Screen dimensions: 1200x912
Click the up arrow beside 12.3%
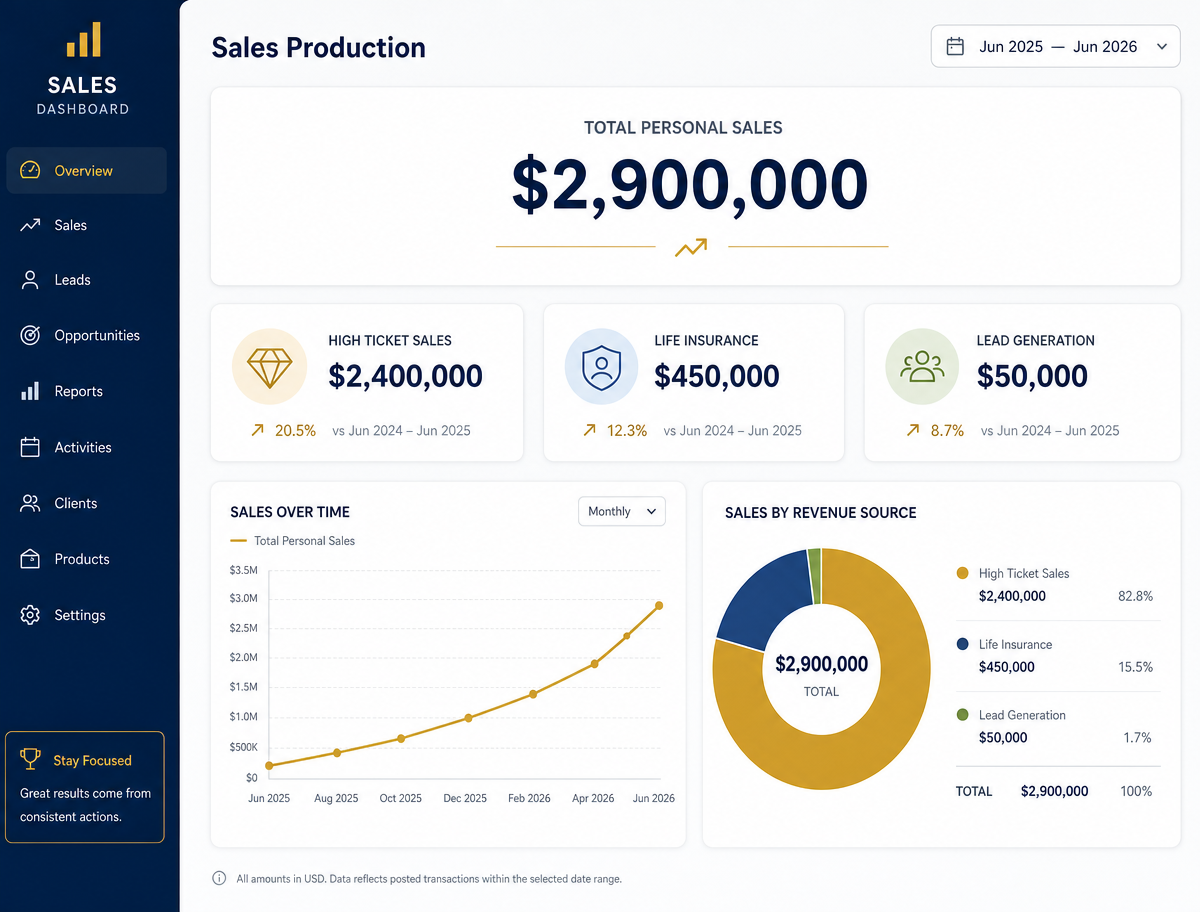tap(589, 430)
